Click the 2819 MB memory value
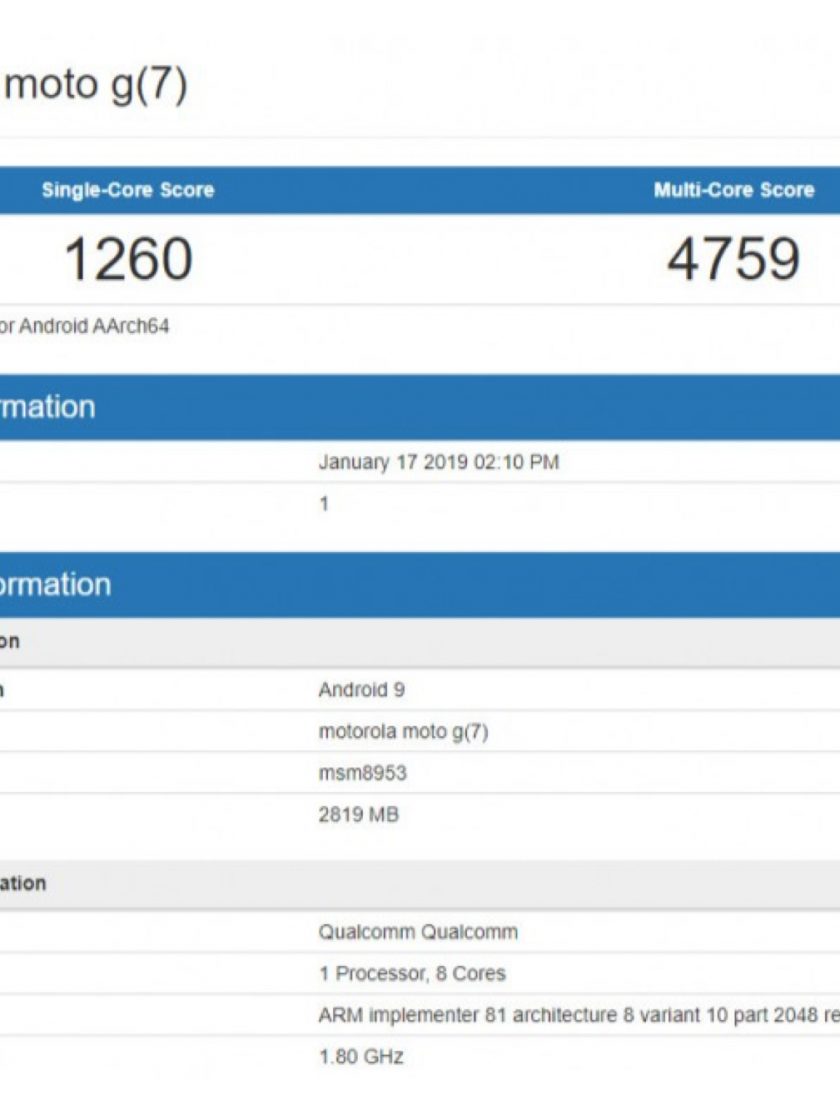This screenshot has width=840, height=1120. click(x=358, y=815)
